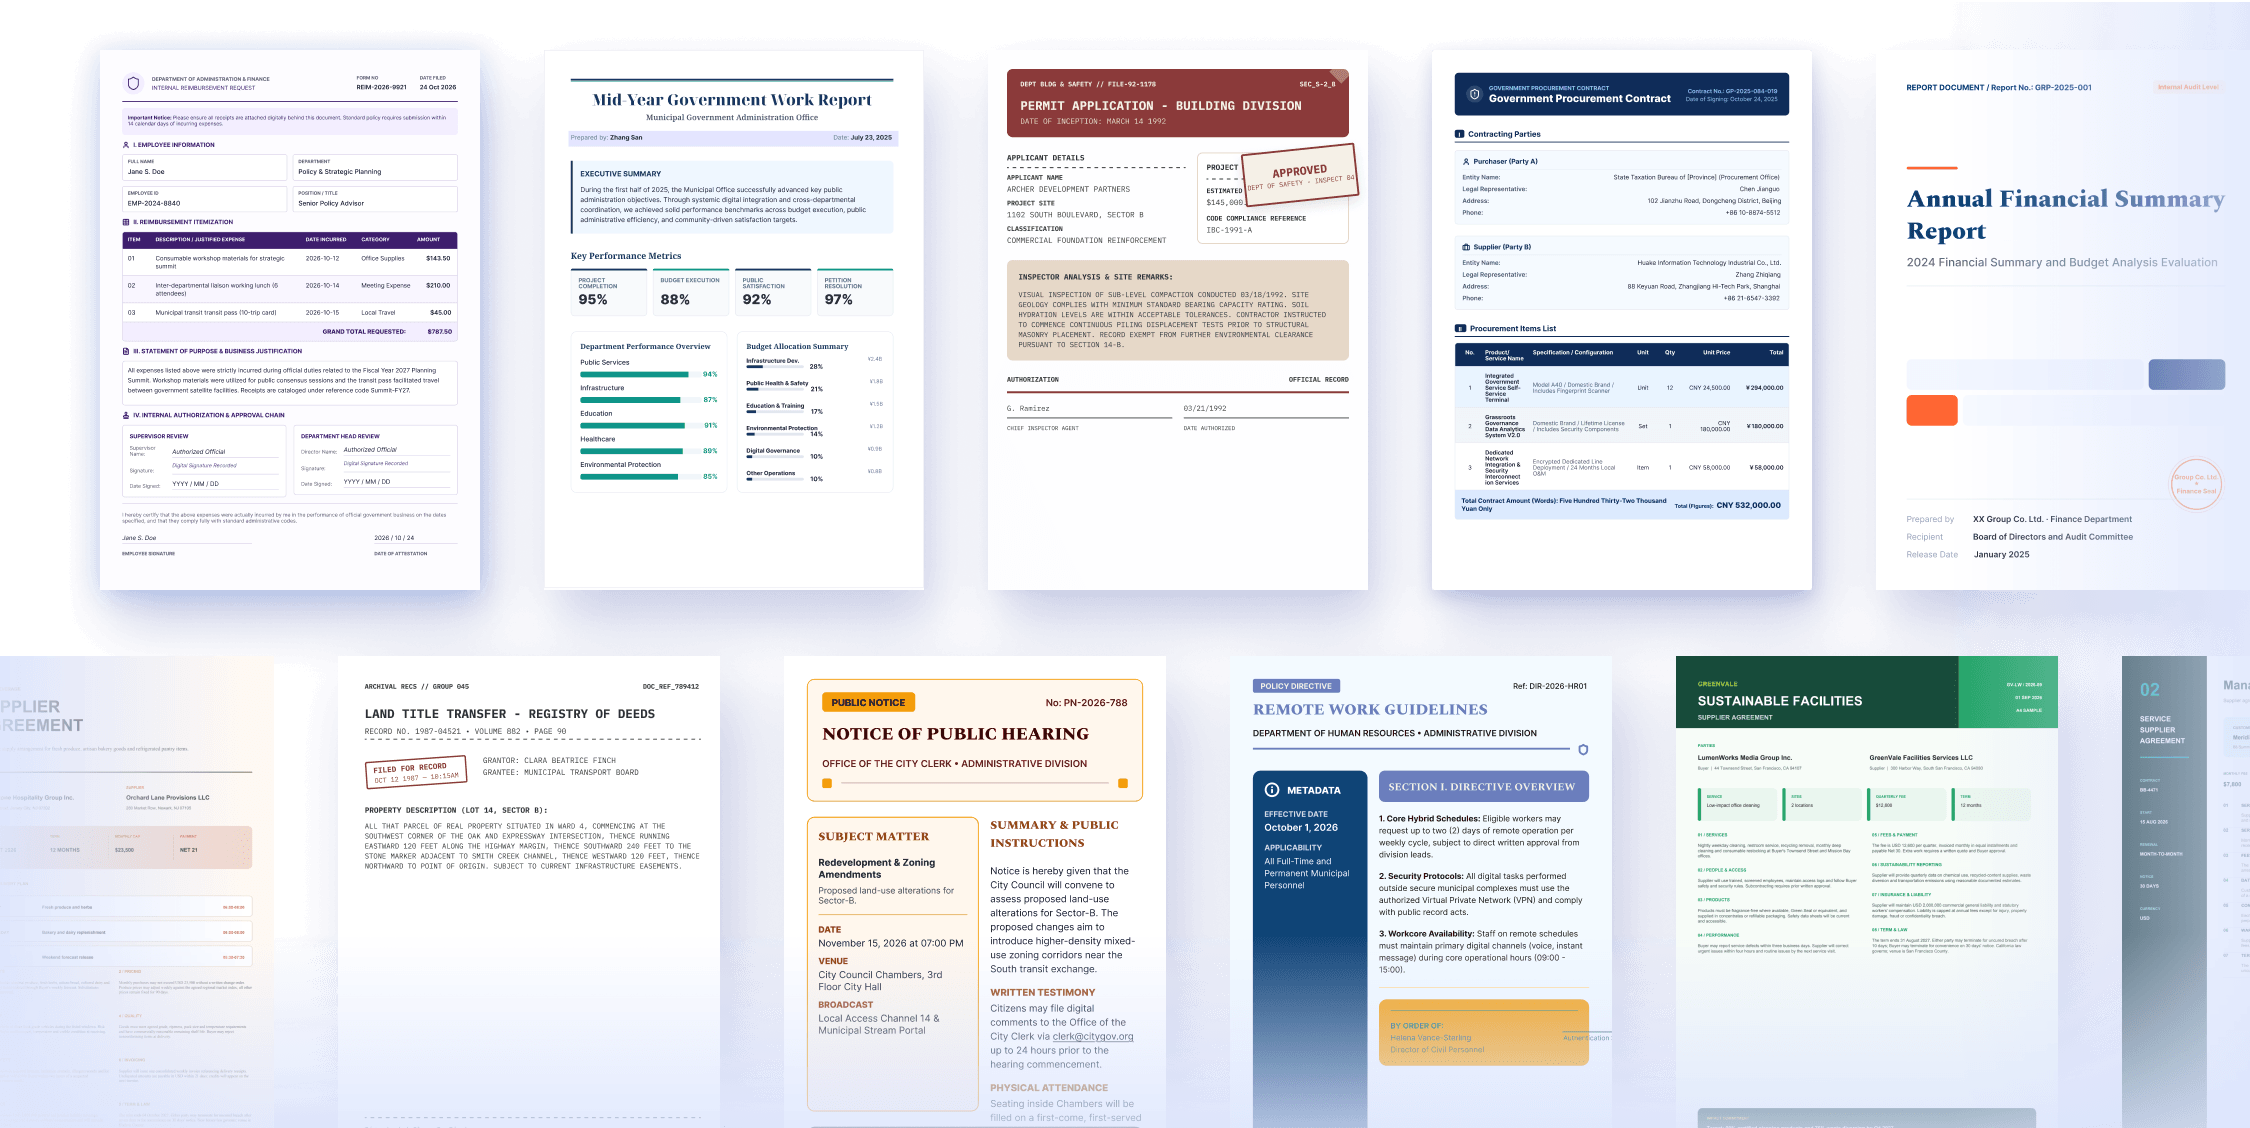Click APPROVED stamp on permit application
Viewport: 2250px width, 1128px height.
pyautogui.click(x=1299, y=175)
